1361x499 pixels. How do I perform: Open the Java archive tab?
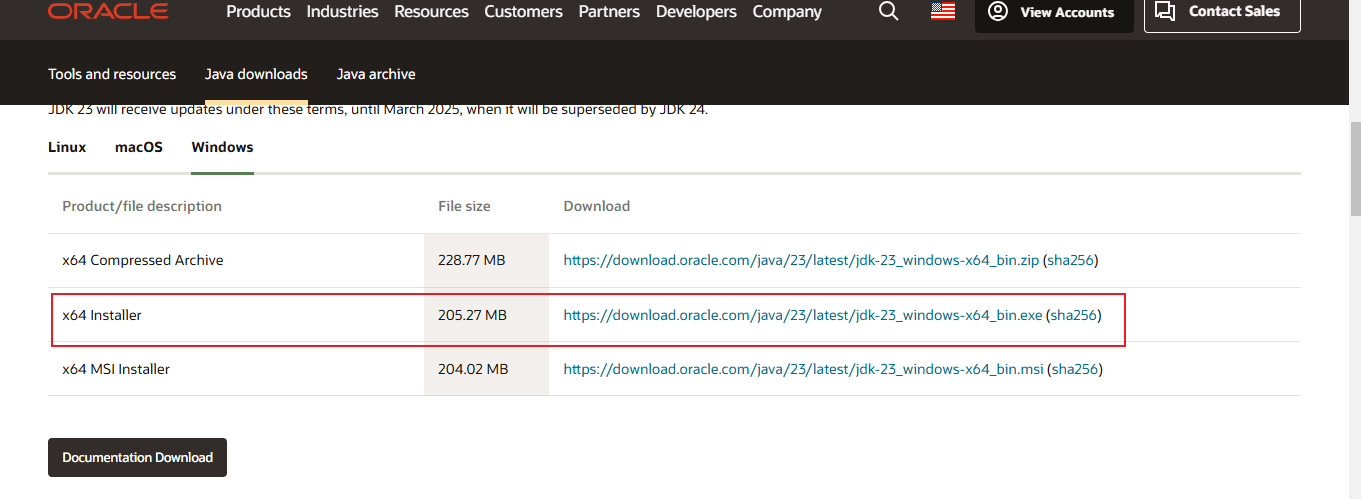[x=376, y=74]
